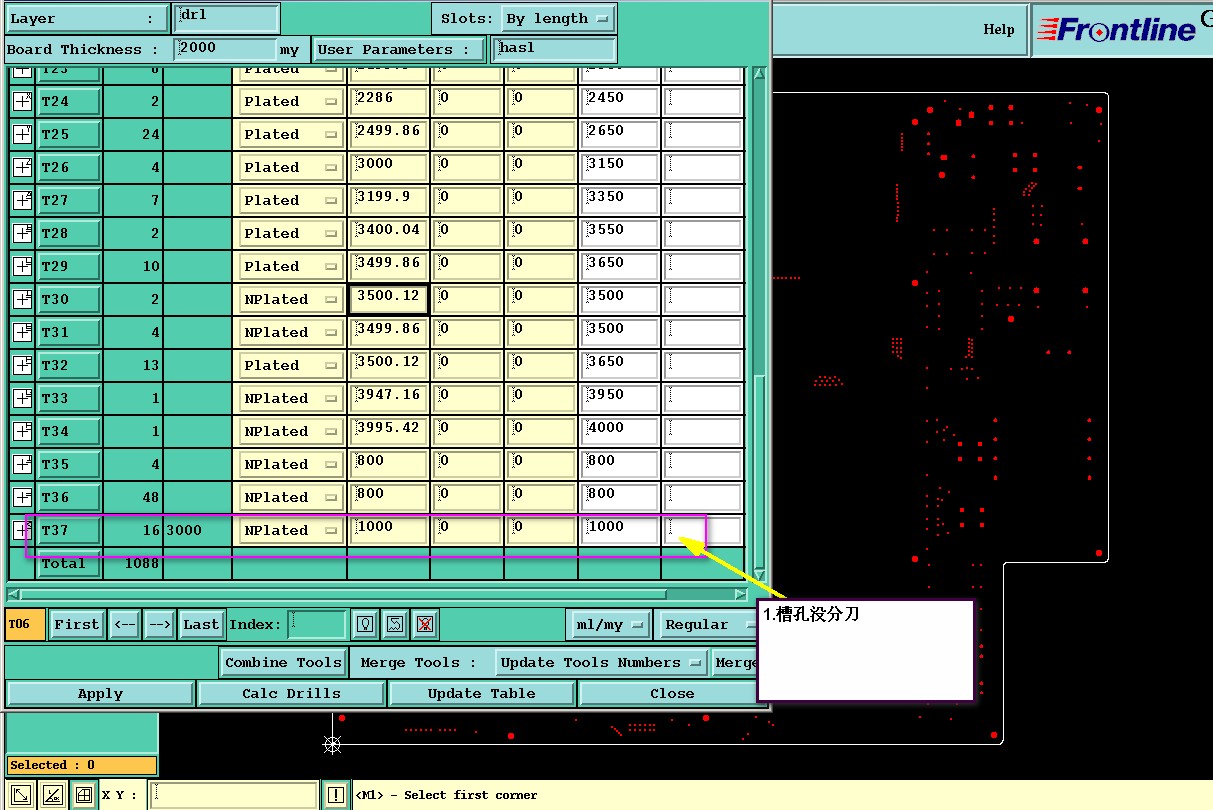Open the Slots By length dropdown
Image resolution: width=1213 pixels, height=810 pixels.
[557, 19]
